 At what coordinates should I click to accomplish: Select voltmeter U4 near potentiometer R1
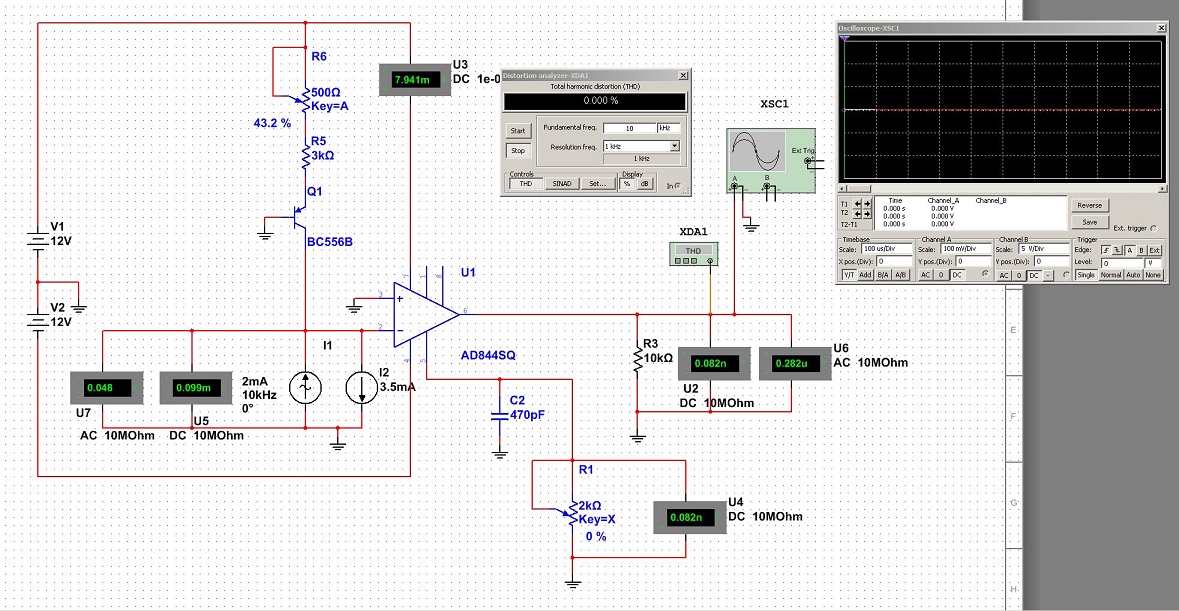[690, 517]
